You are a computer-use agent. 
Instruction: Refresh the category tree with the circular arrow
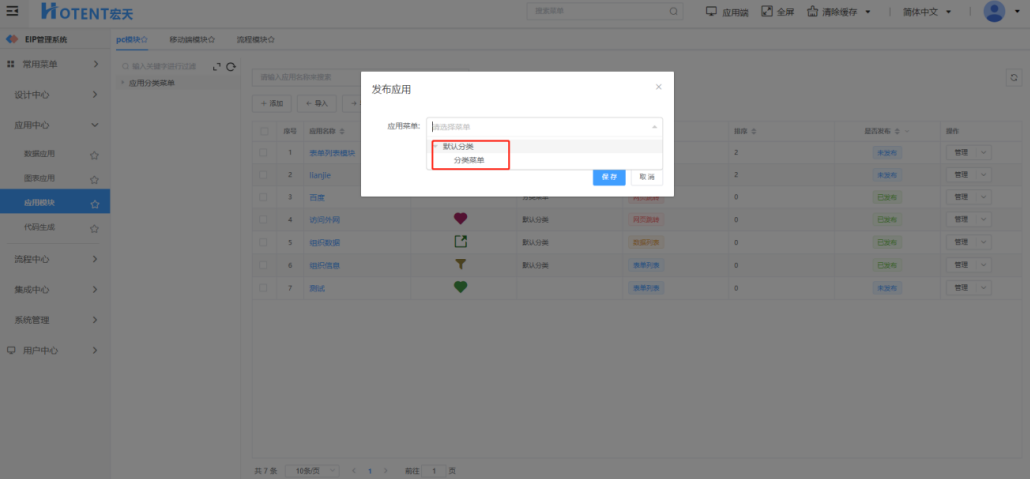[x=231, y=67]
